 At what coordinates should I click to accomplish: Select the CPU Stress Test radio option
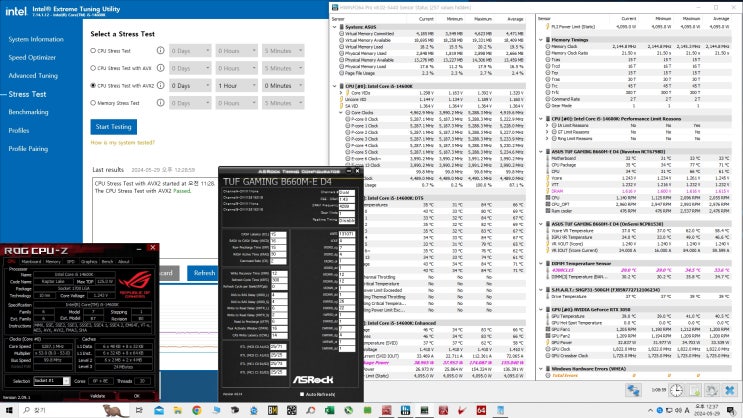click(94, 50)
